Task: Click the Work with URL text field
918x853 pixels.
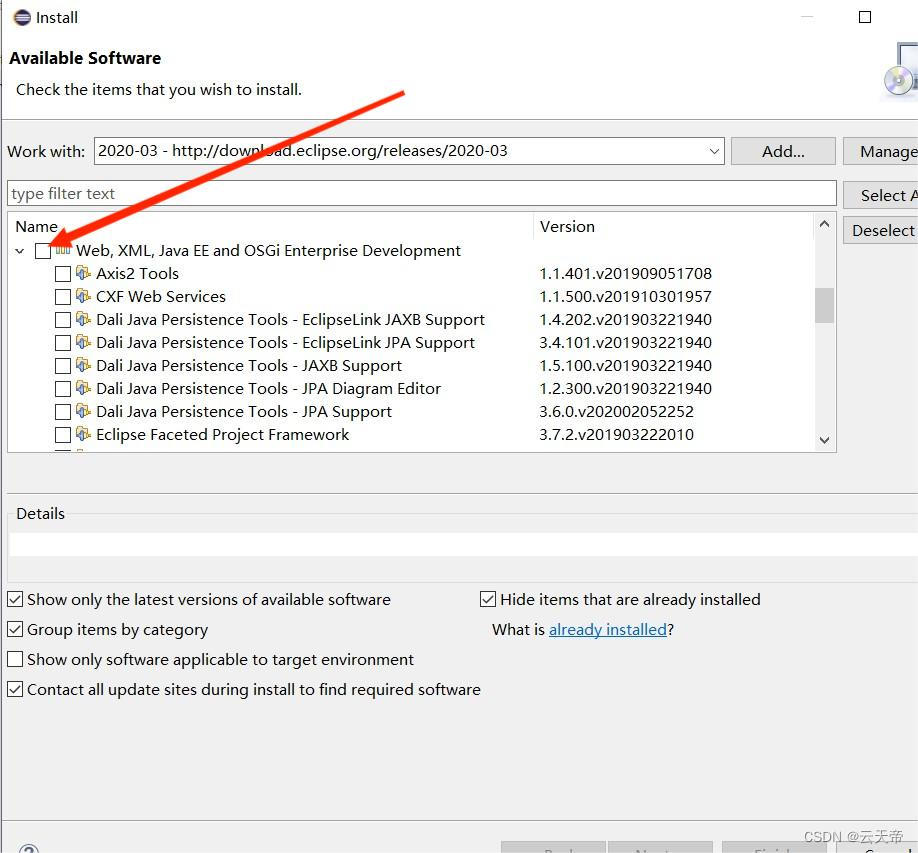Action: (400, 151)
